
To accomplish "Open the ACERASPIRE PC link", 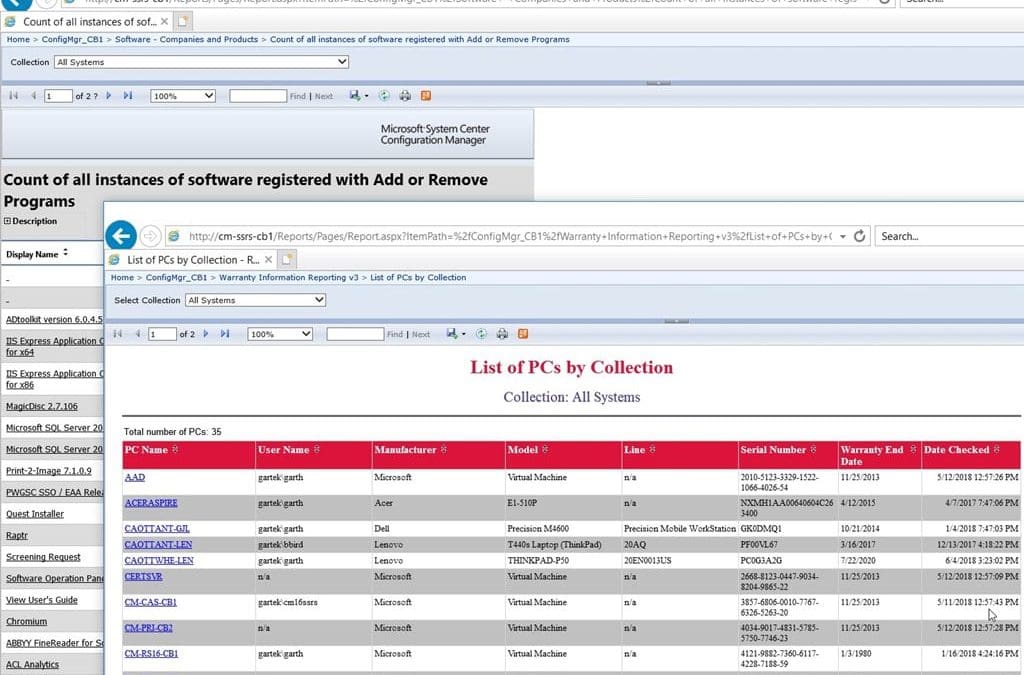I will click(151, 503).
